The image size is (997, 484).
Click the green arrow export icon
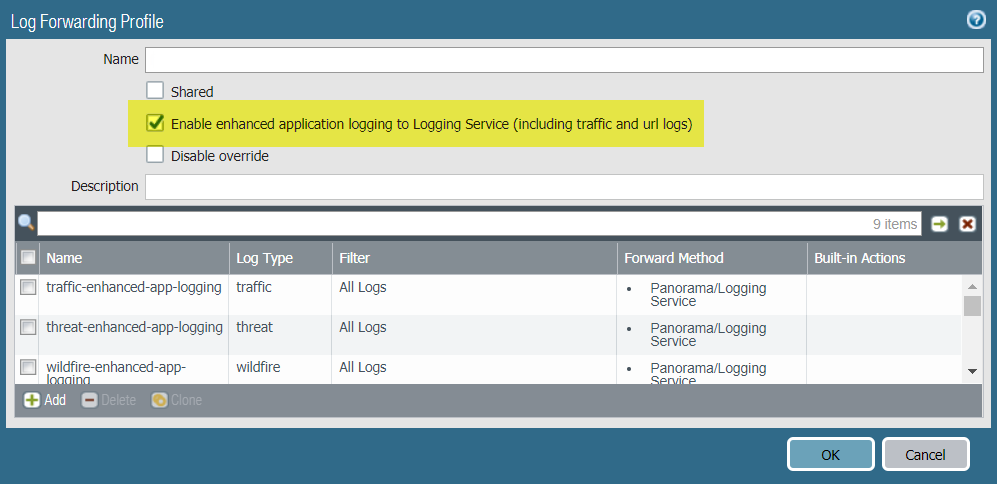pos(939,224)
